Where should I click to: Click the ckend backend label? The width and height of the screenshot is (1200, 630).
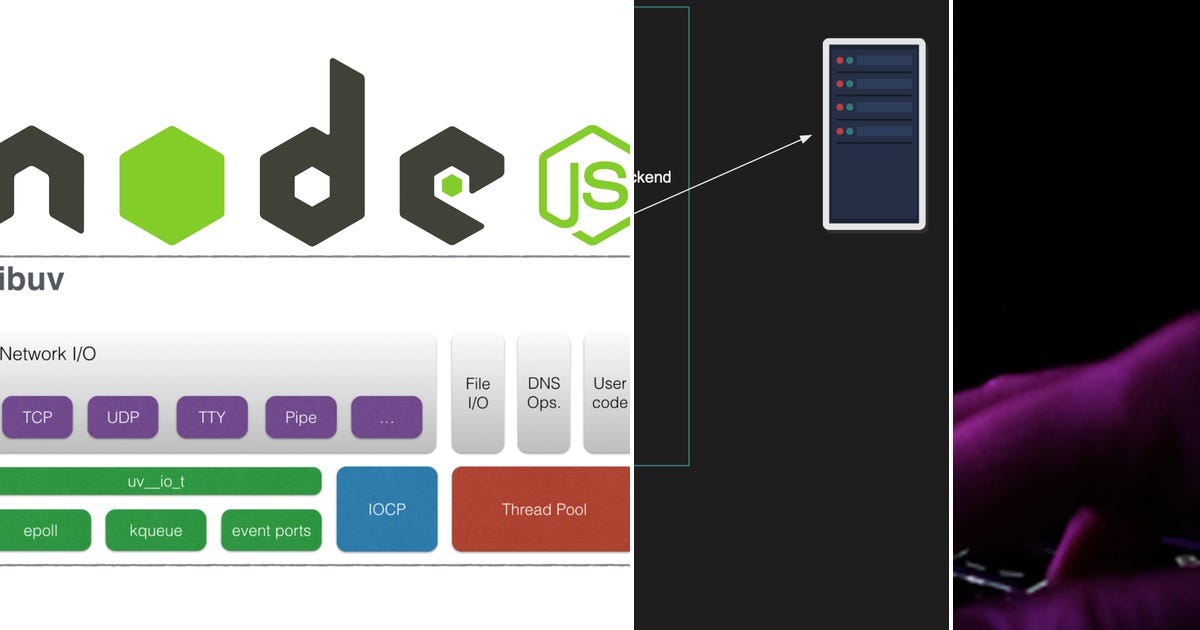click(651, 177)
